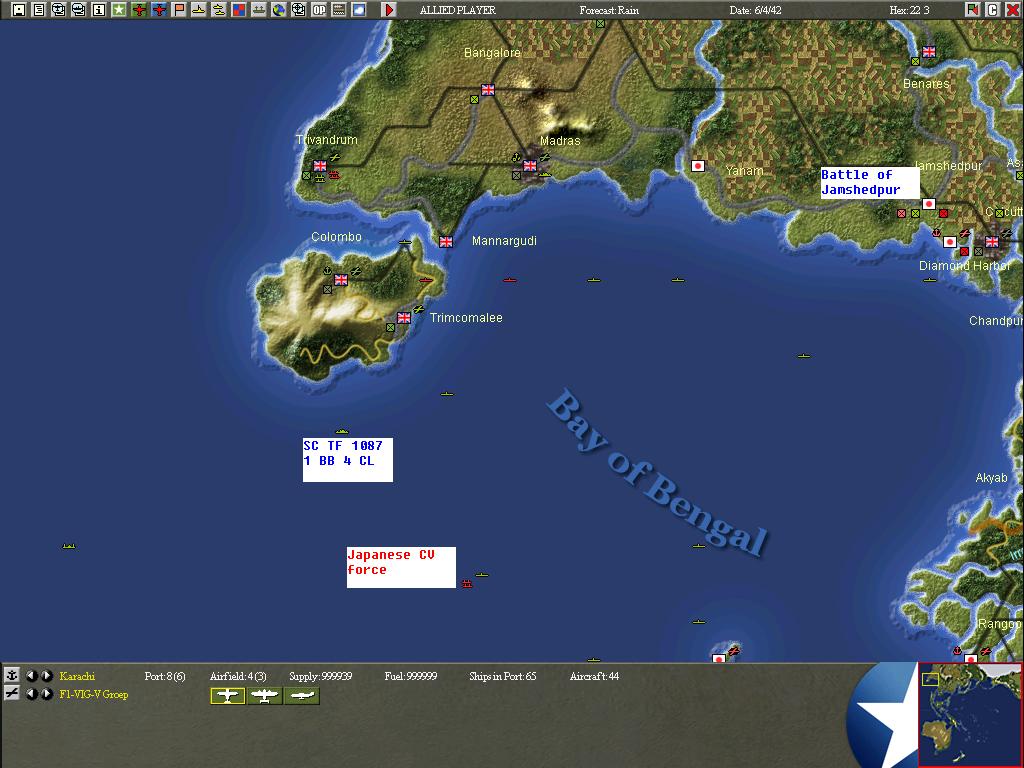Click the 'Hex: 22 3' status text
Screen dimensions: 1024x768
(910, 10)
